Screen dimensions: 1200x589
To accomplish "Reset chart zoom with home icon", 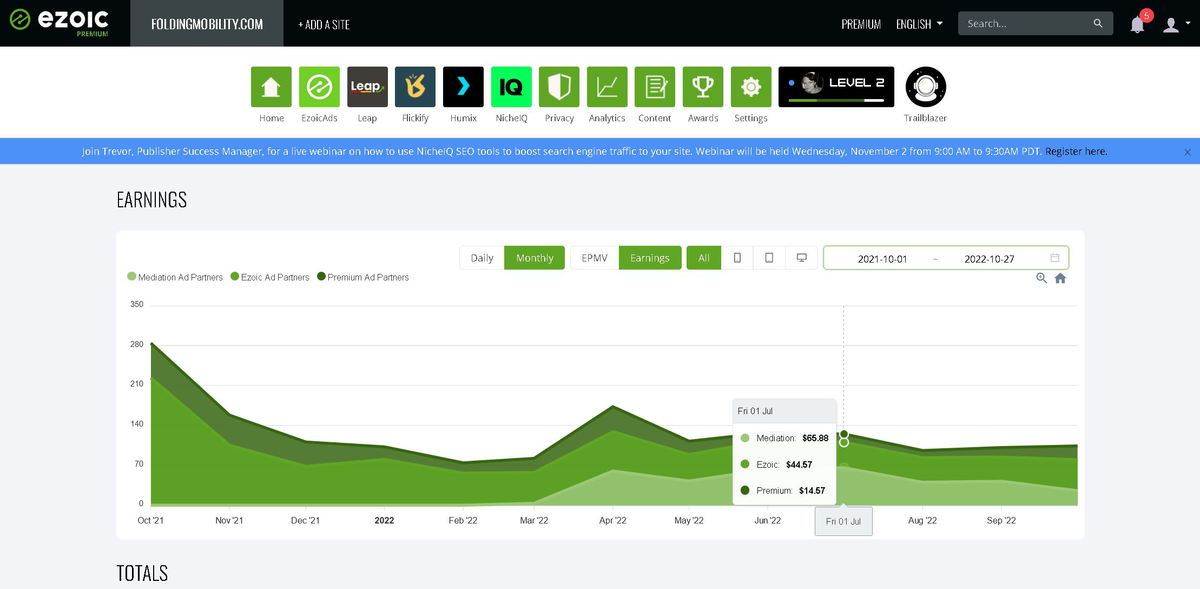I will [x=1060, y=278].
